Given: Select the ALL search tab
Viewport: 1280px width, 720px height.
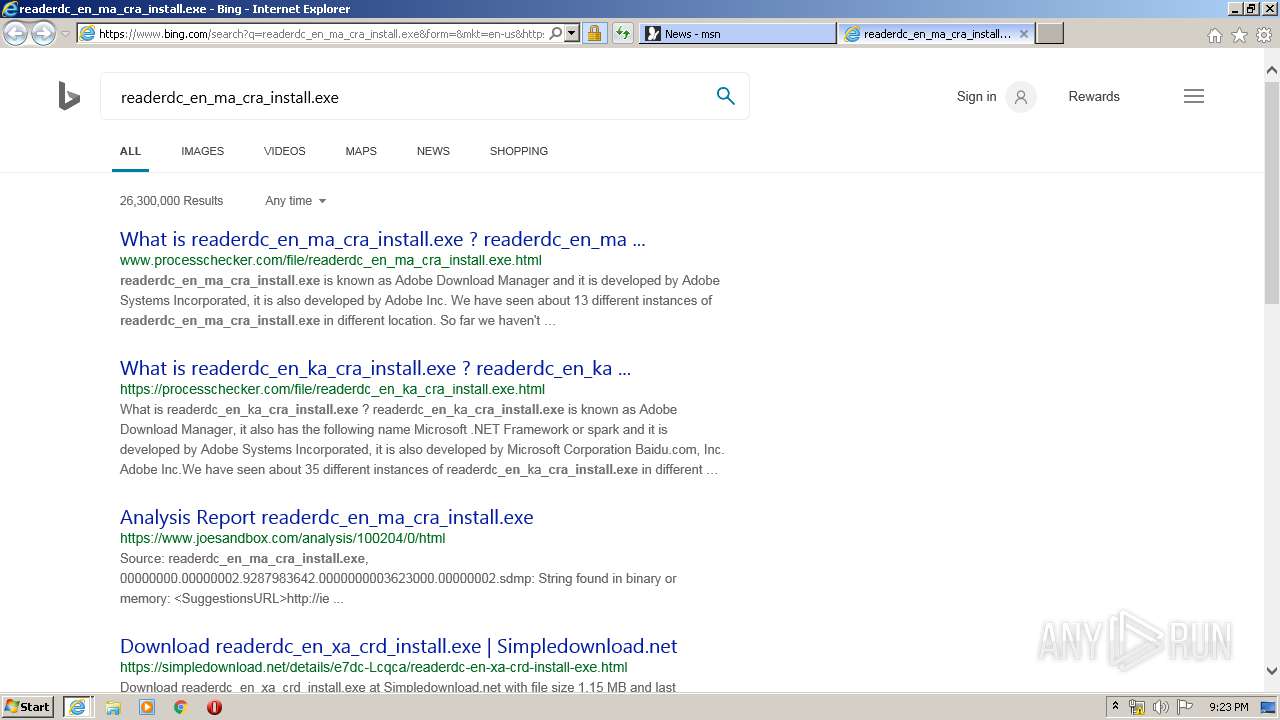Looking at the screenshot, I should (x=130, y=151).
